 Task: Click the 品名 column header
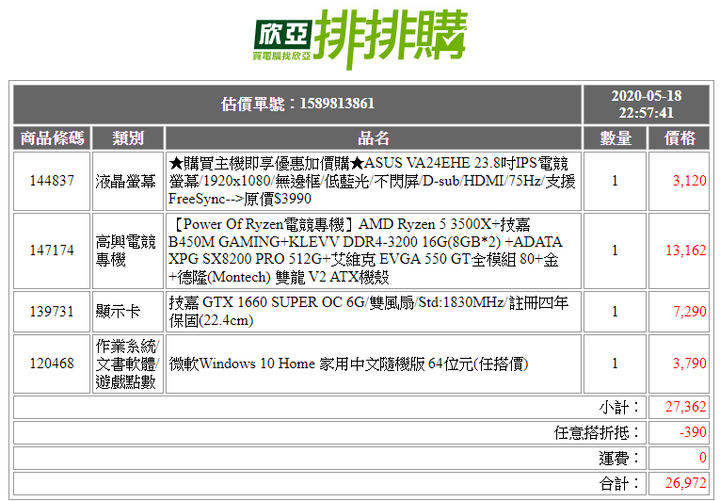[x=373, y=138]
